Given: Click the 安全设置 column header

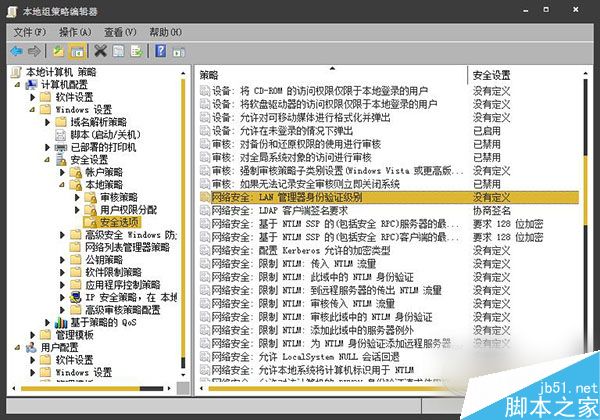Looking at the screenshot, I should coord(491,76).
